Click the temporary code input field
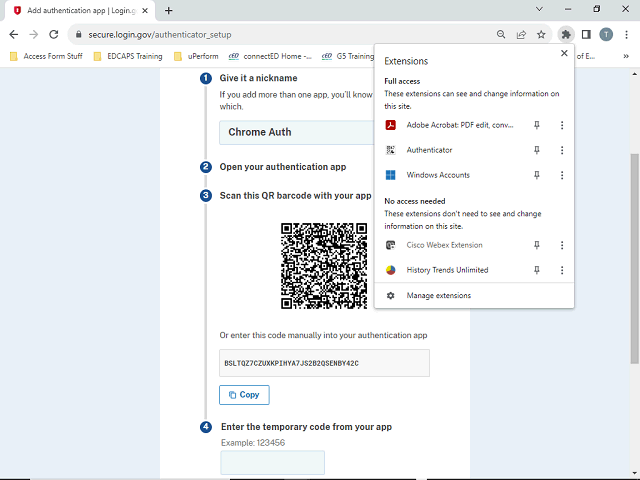Viewport: 640px width, 480px height. 273,462
